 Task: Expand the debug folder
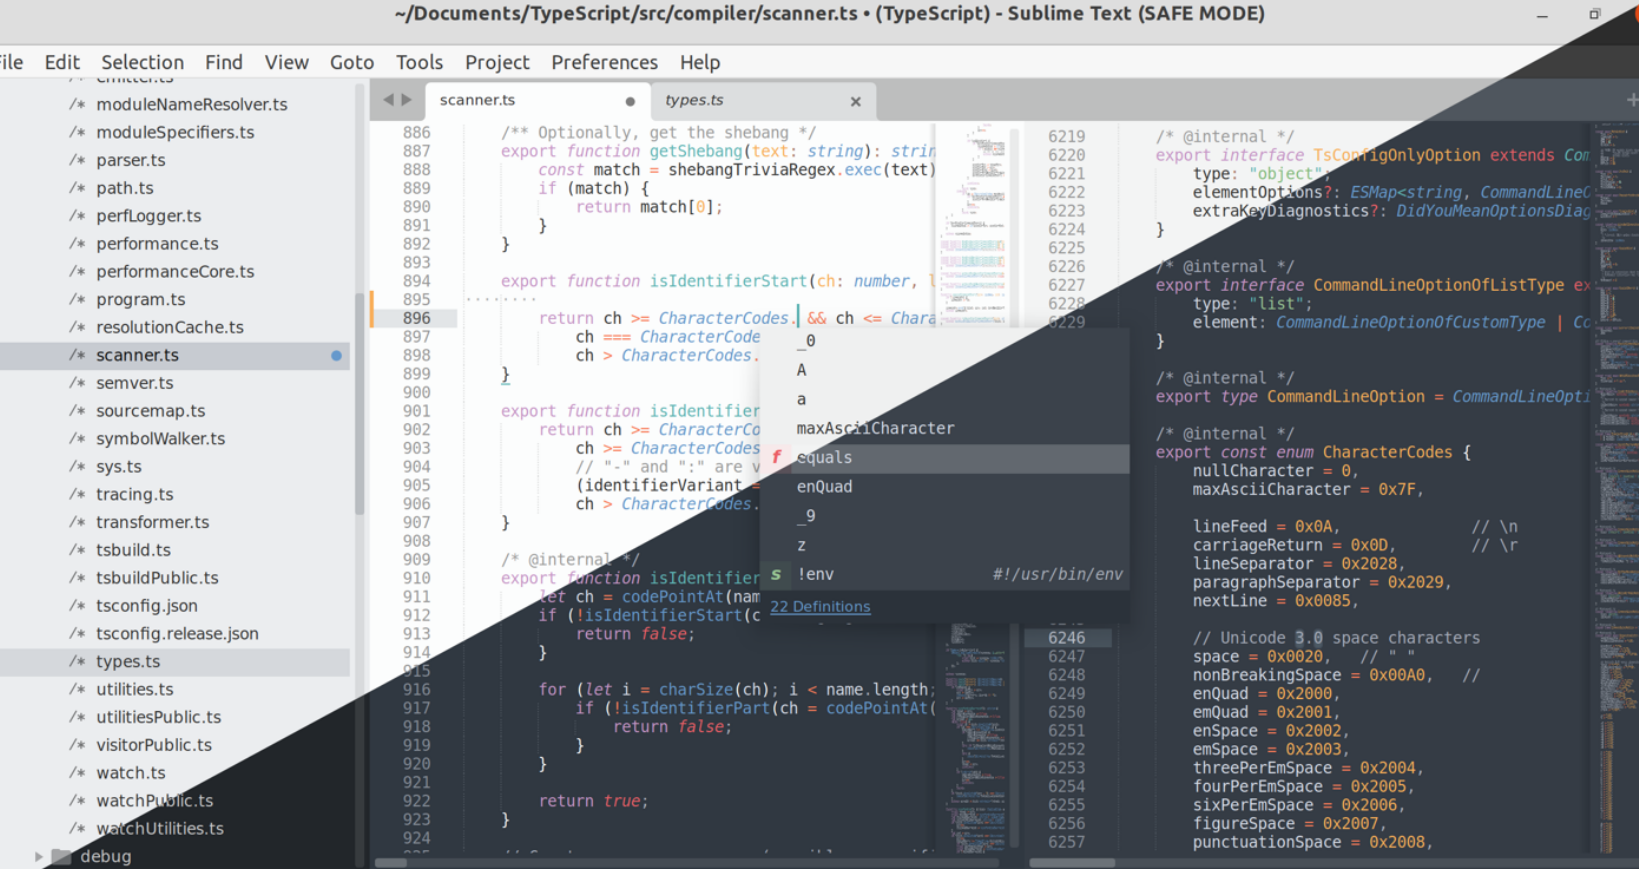click(x=38, y=856)
